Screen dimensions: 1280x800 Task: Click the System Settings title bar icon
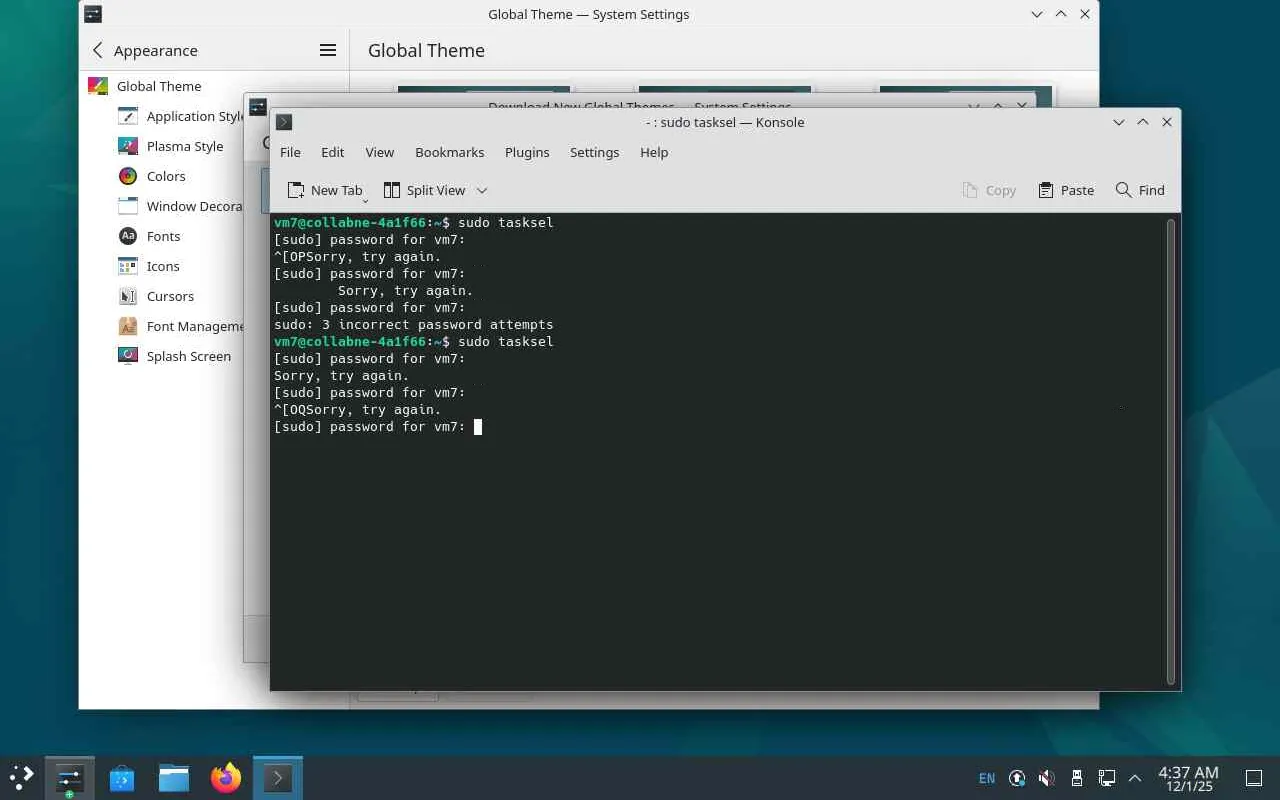[92, 14]
